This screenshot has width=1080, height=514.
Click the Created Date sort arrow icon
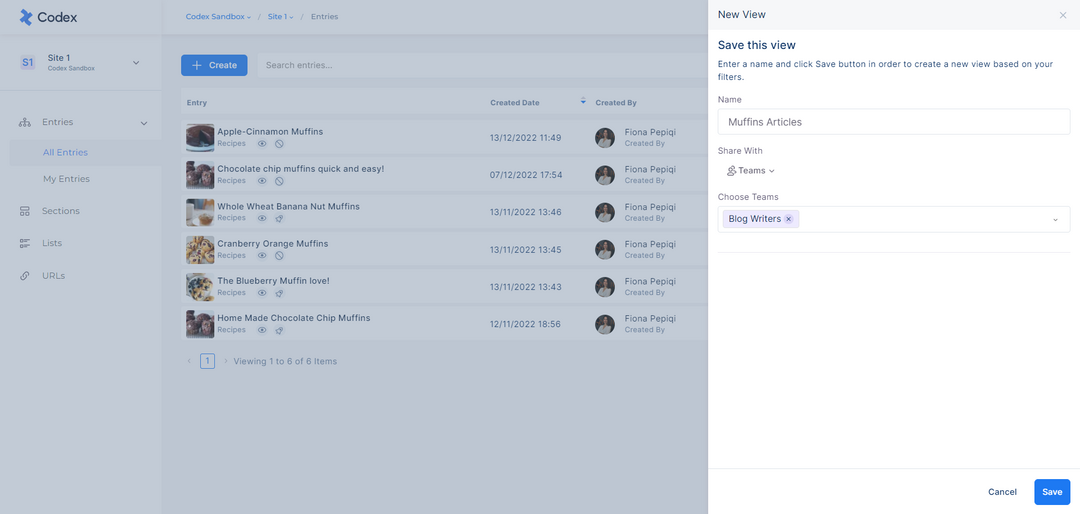(x=583, y=102)
